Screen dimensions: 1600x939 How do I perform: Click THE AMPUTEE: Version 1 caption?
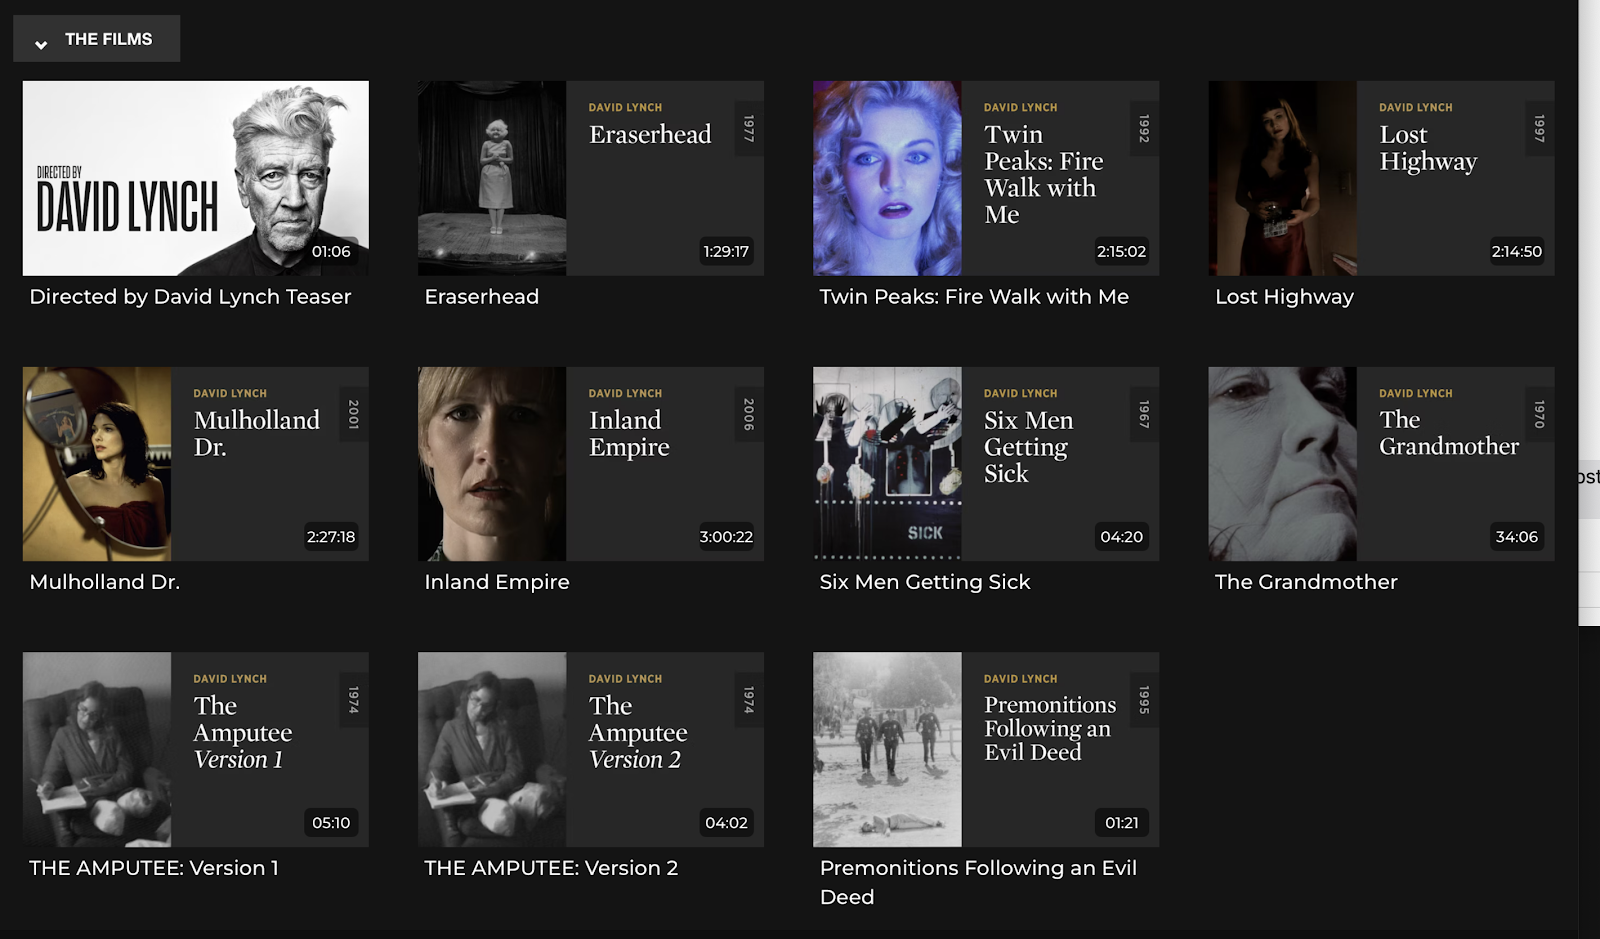(x=154, y=868)
